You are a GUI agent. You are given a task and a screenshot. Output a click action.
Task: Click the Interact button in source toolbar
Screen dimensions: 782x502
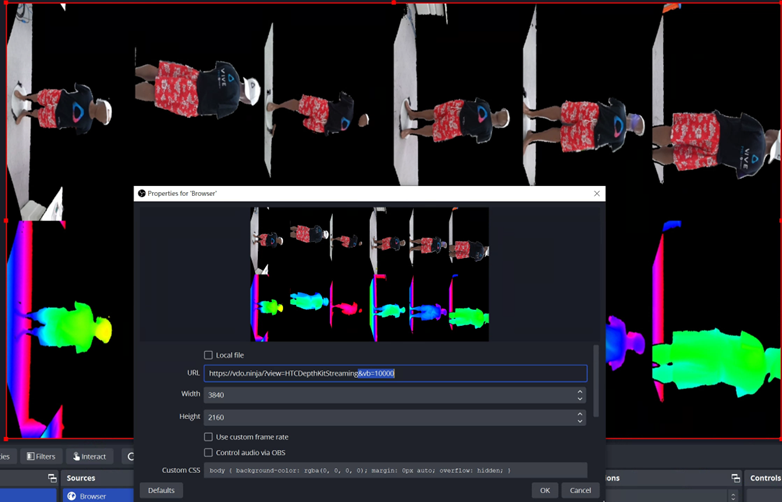click(90, 456)
